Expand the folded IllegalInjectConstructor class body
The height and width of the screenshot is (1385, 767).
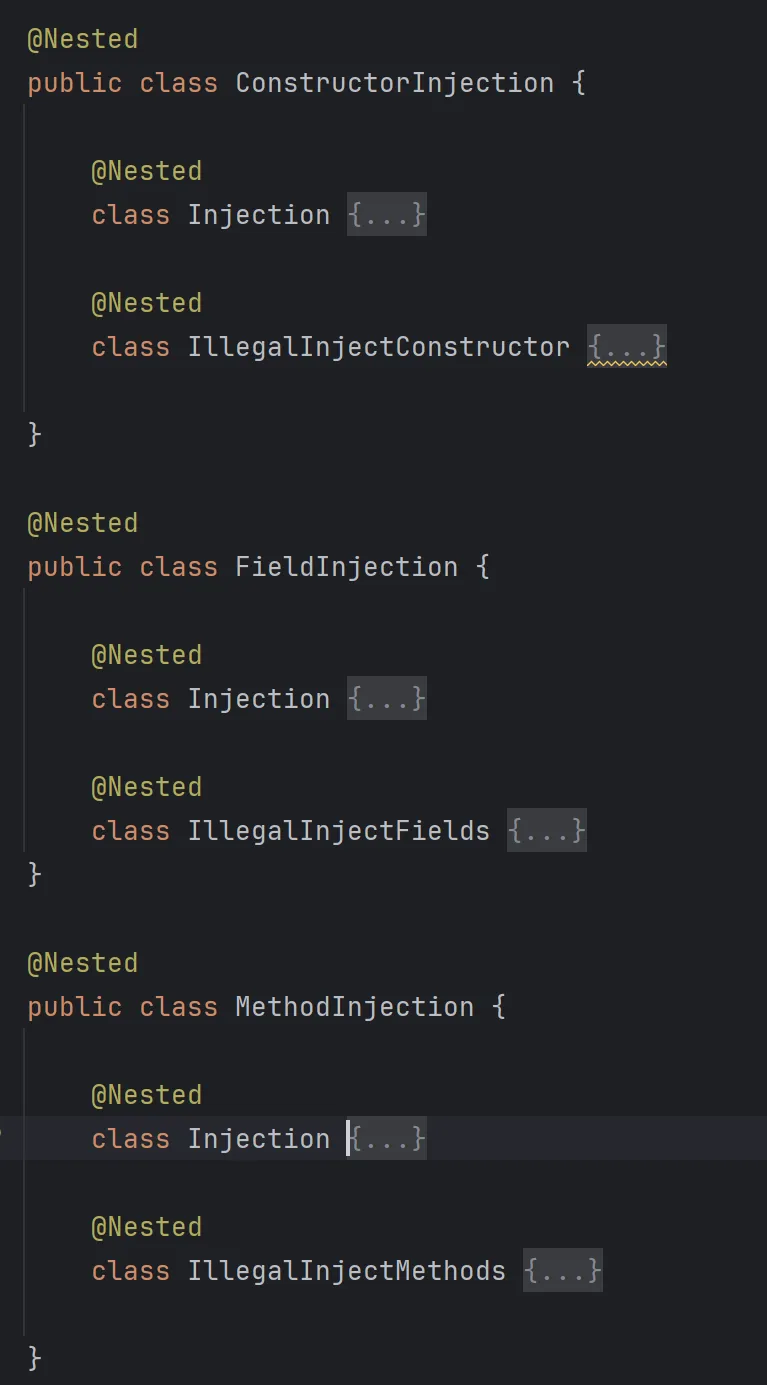point(626,347)
